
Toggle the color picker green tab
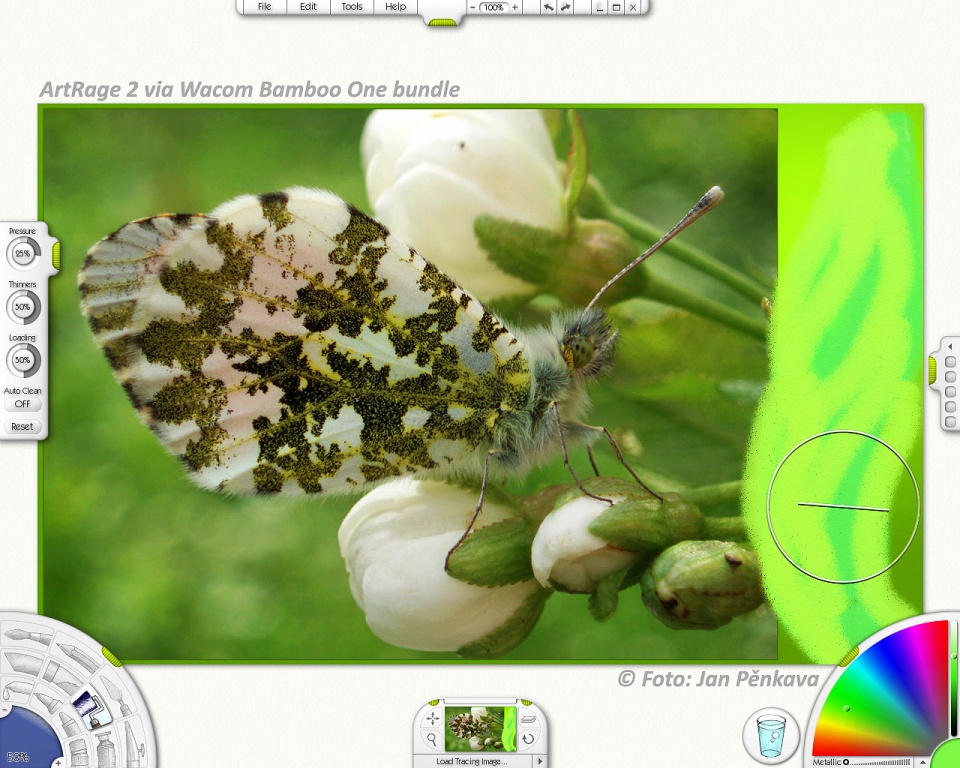(849, 657)
